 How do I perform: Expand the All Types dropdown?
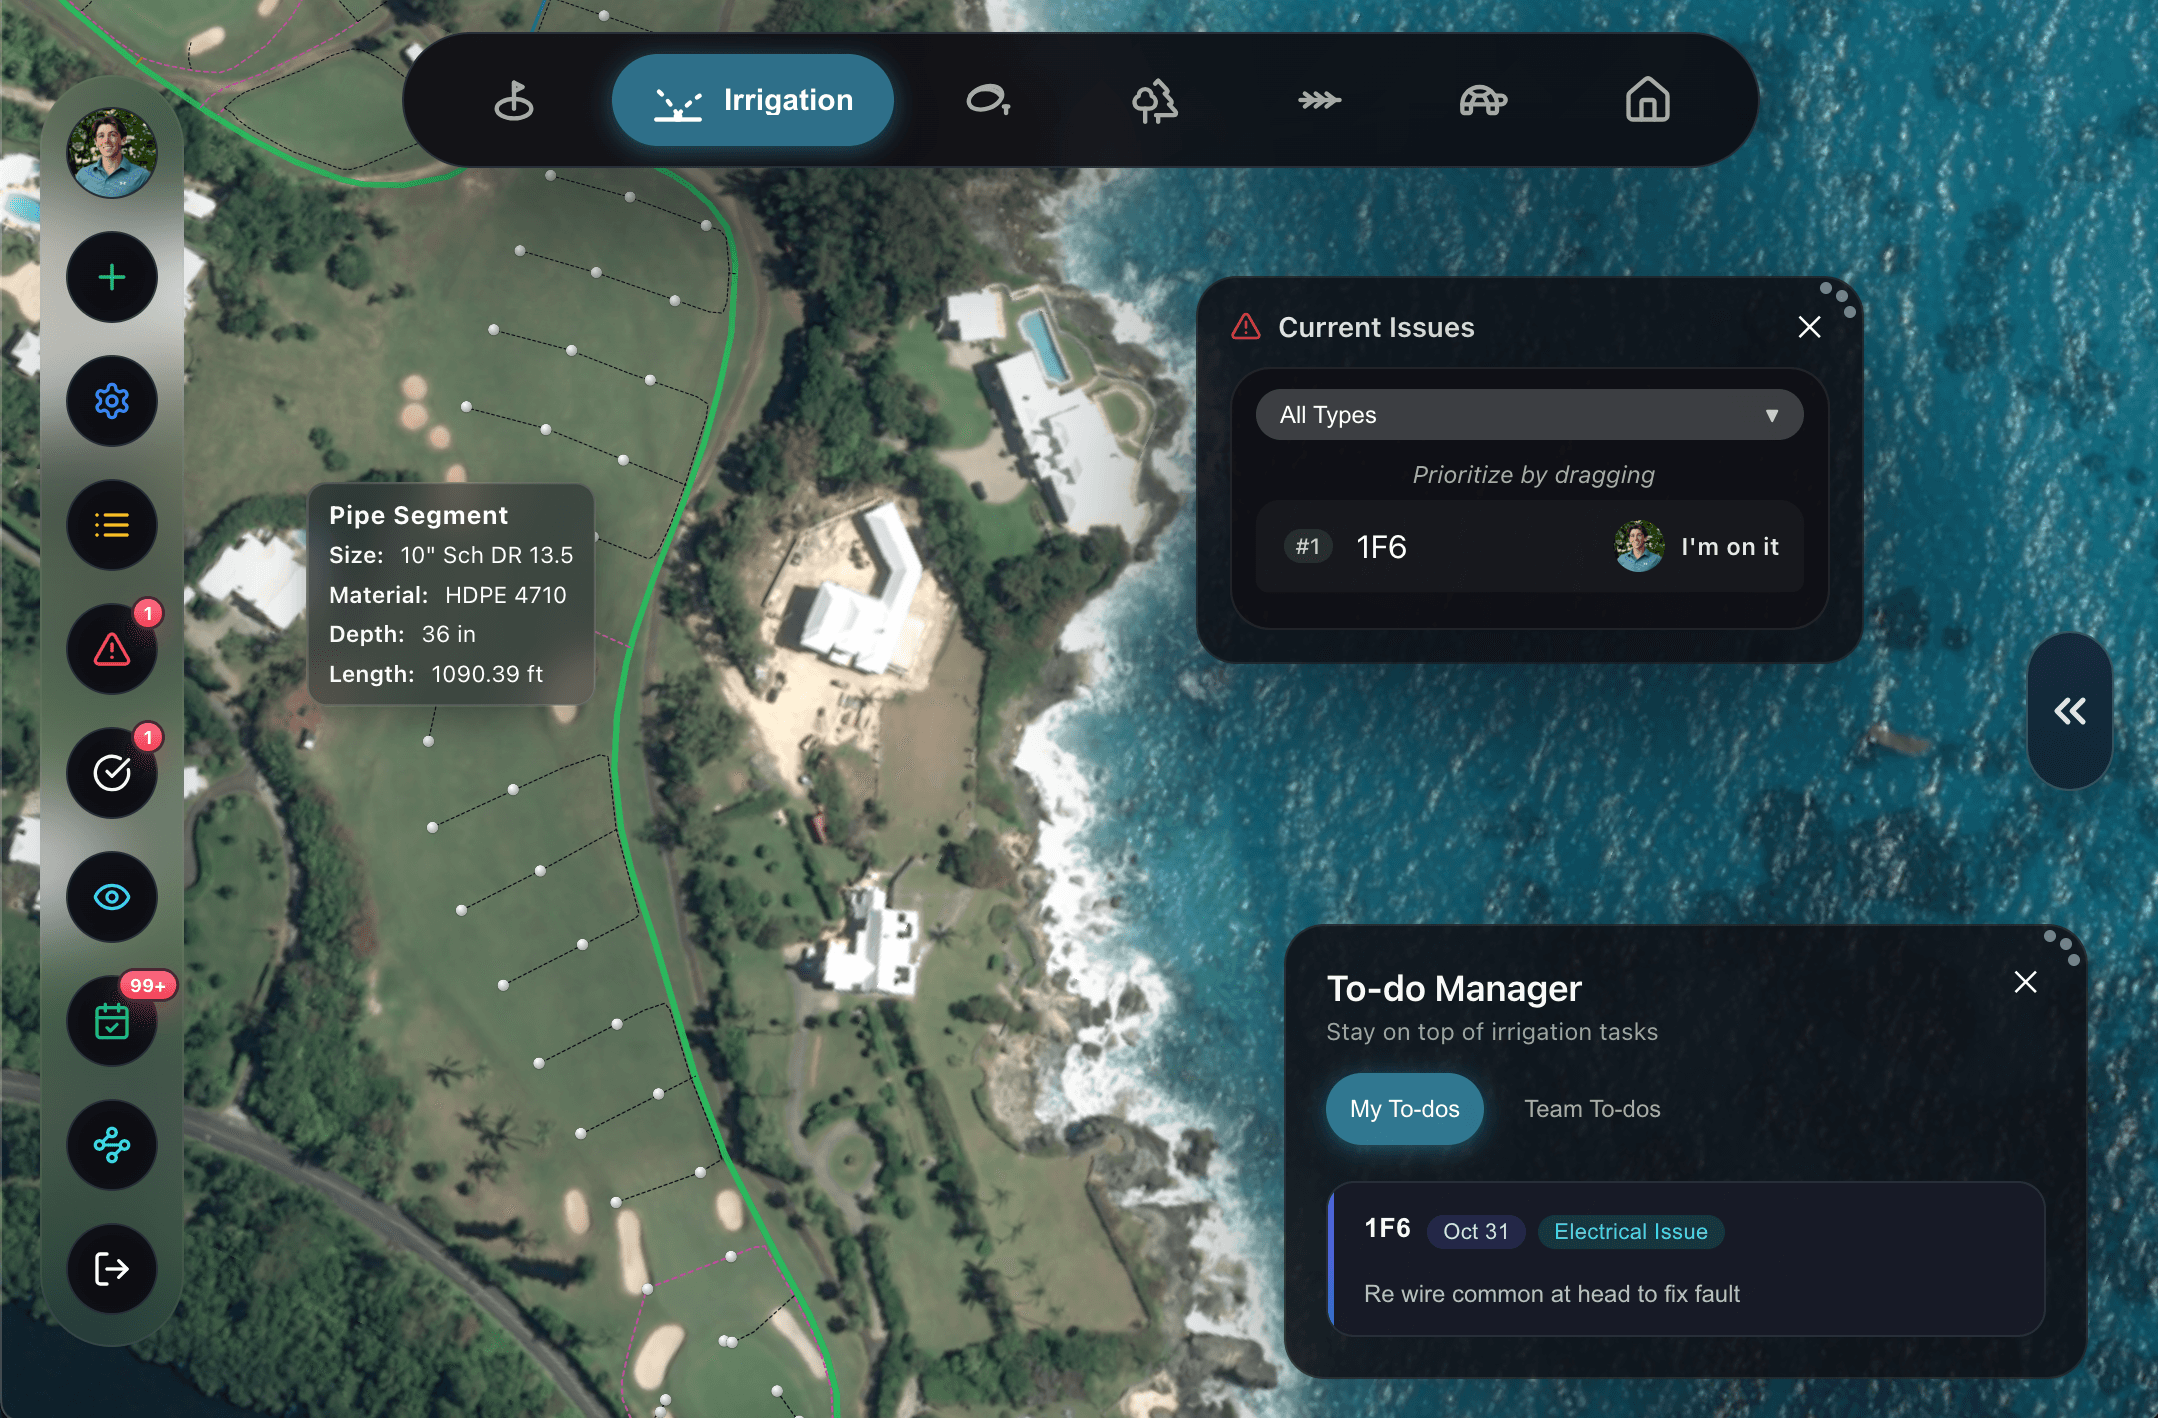1529,415
